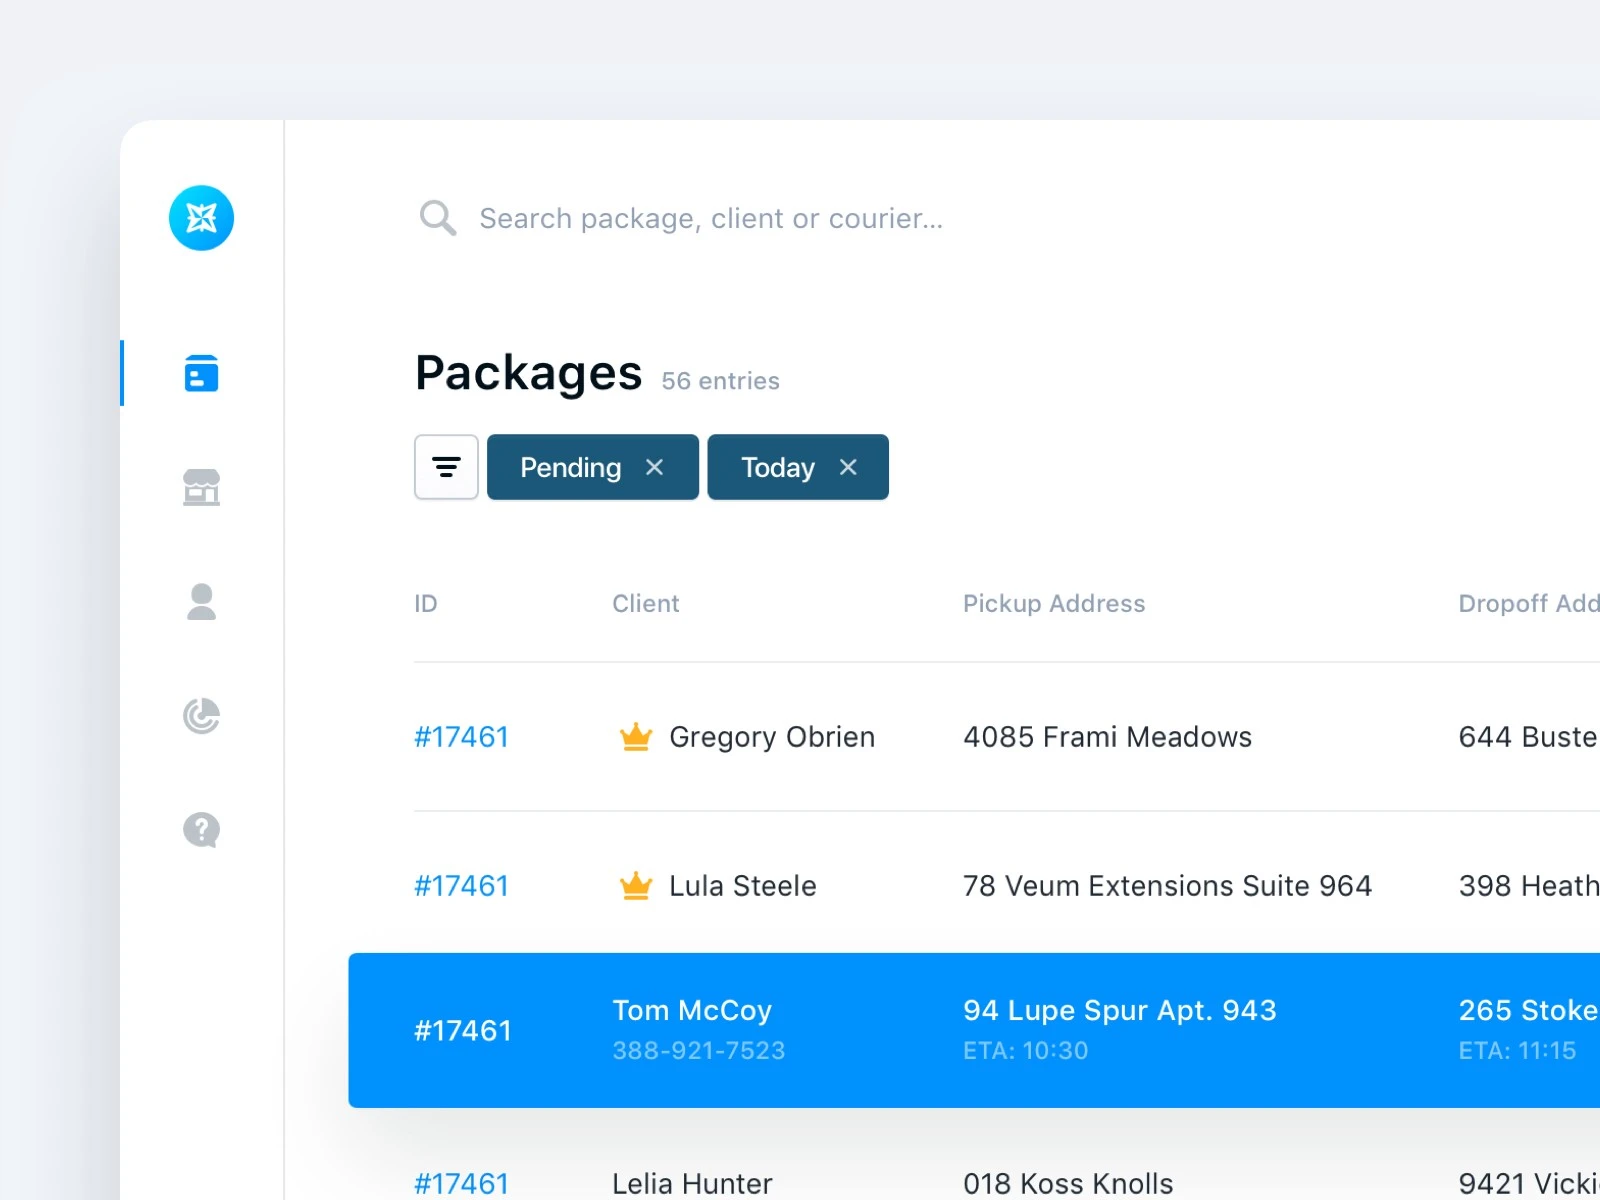
Task: Click the magnifier search icon
Action: [x=437, y=218]
